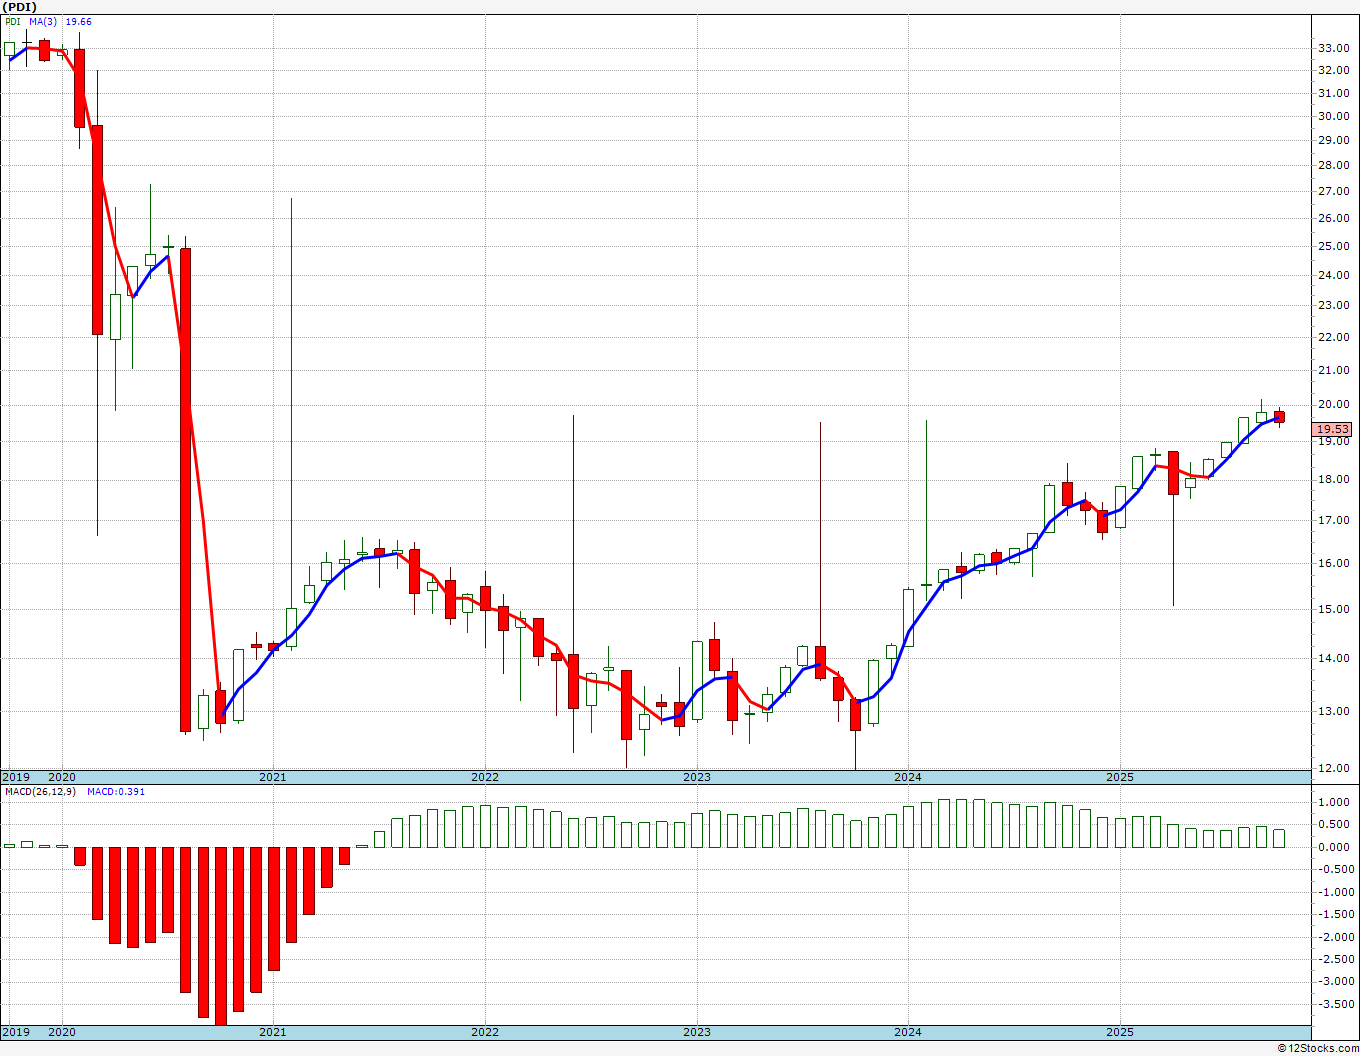Screen dimensions: 1360x1056
Task: Click the 19.53 current price tag
Action: coord(1333,429)
